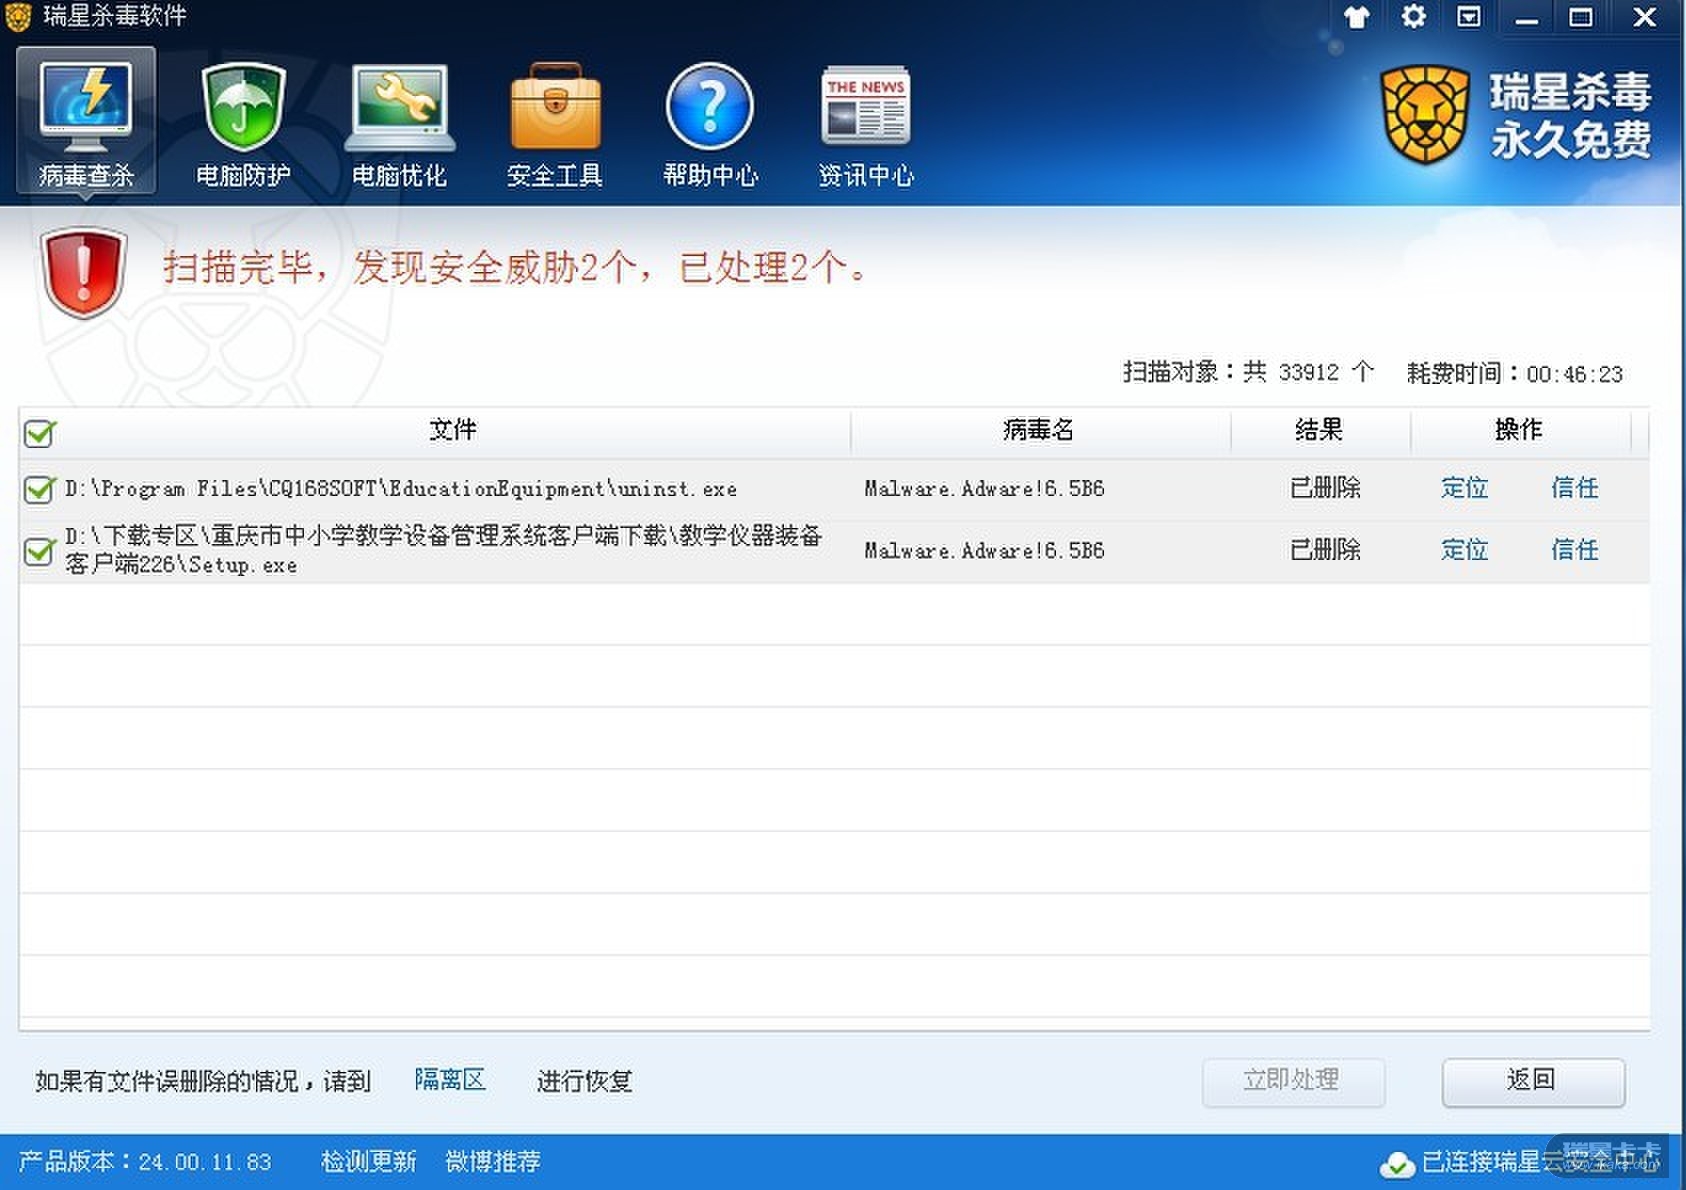
Task: Click the cloud connection status icon
Action: click(x=1397, y=1164)
